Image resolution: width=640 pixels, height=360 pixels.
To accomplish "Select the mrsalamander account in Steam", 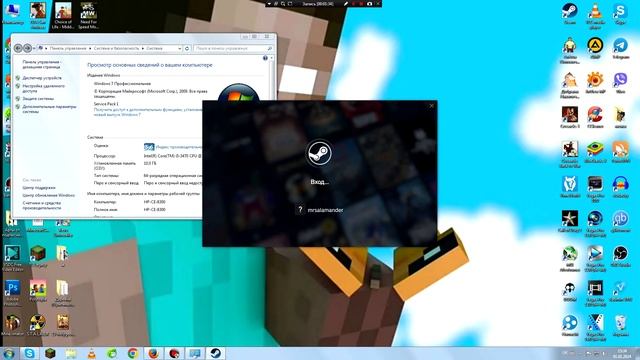I will point(319,210).
